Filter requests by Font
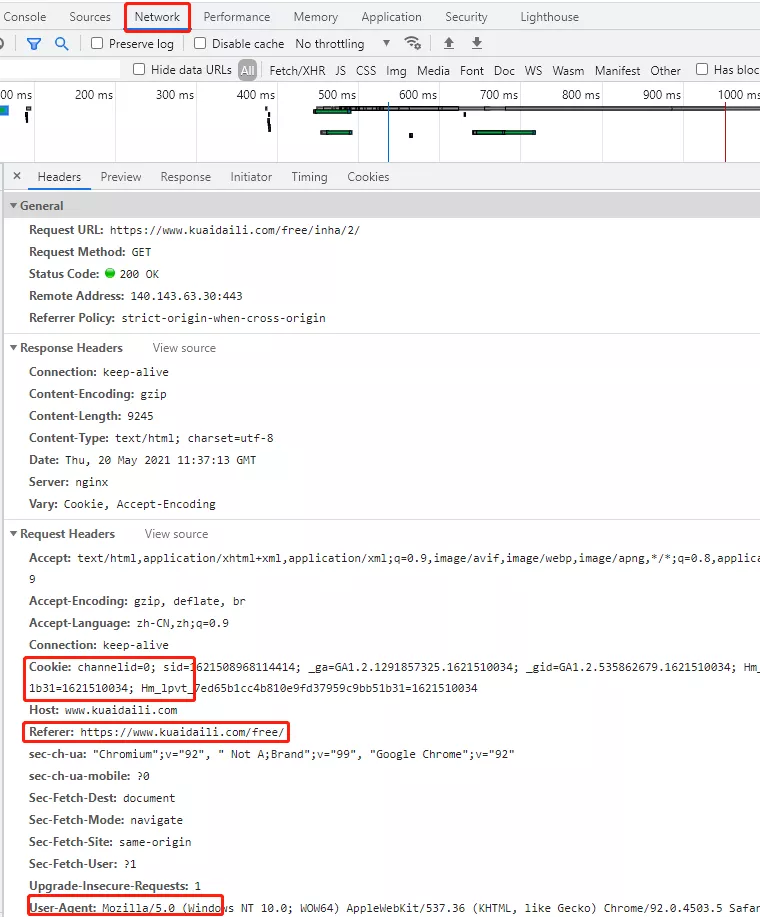This screenshot has height=917, width=760. coord(472,71)
